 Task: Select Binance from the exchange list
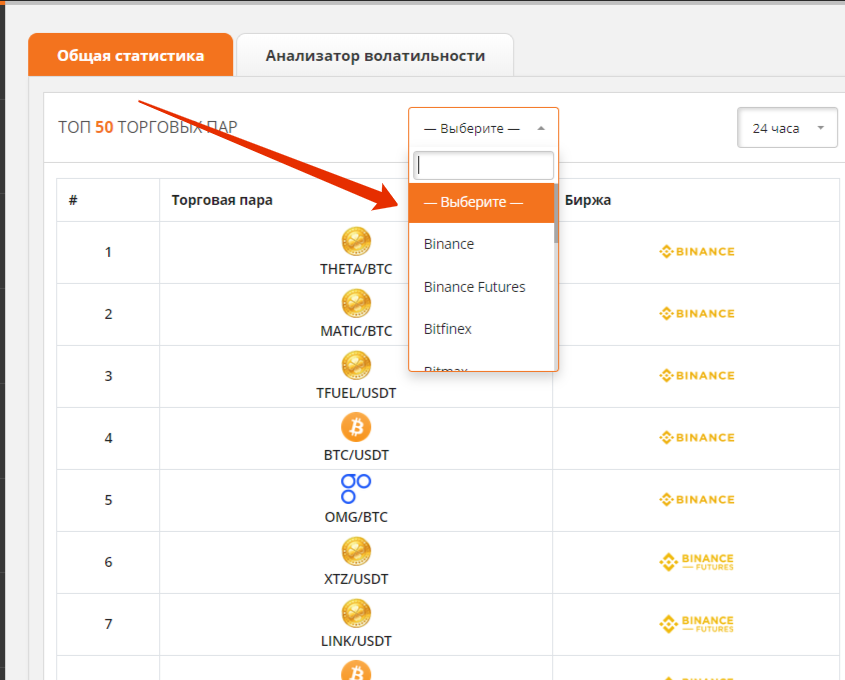449,244
